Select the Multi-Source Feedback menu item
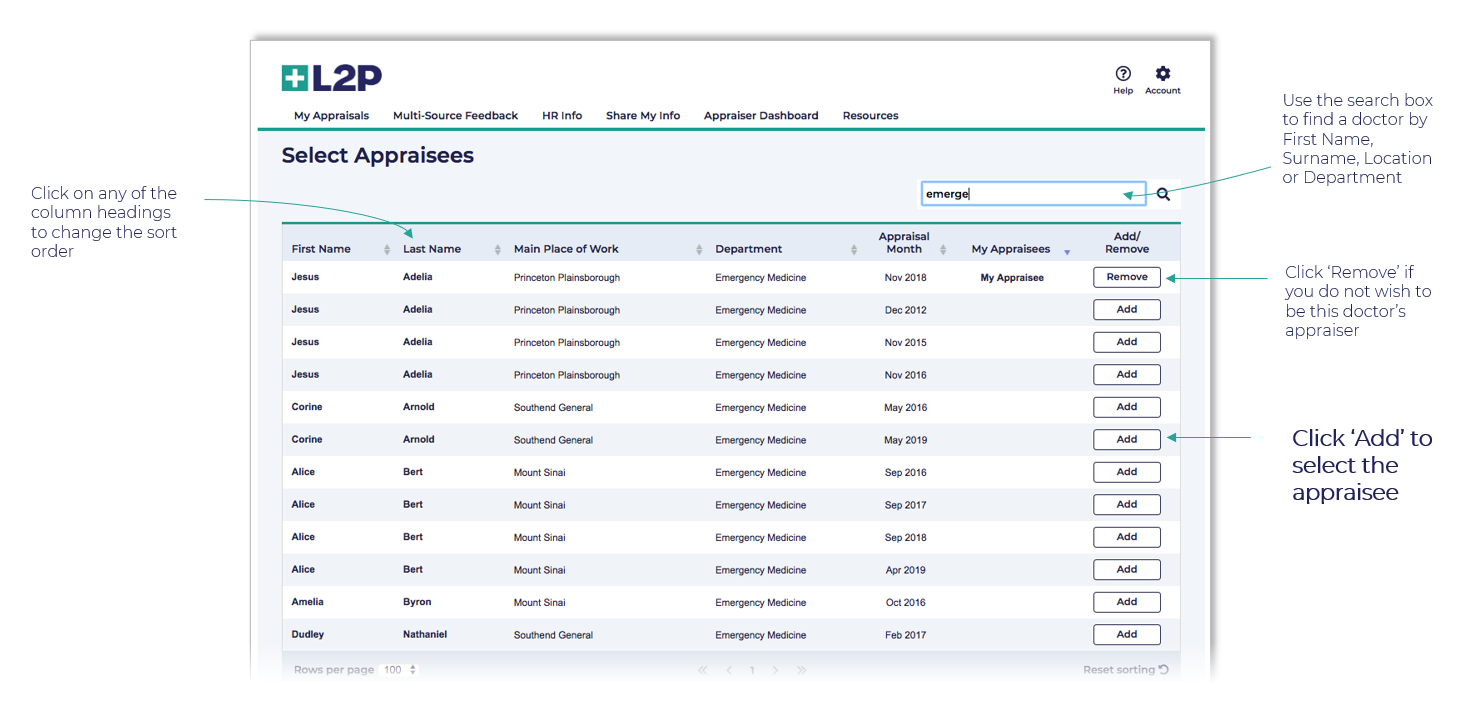Screen dimensions: 1474x710 tap(455, 116)
